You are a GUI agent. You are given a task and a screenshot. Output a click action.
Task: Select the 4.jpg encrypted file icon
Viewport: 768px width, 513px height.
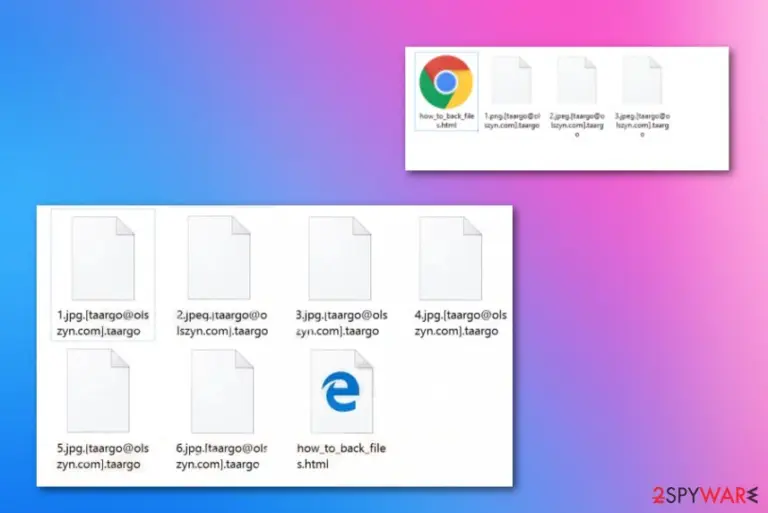click(451, 258)
